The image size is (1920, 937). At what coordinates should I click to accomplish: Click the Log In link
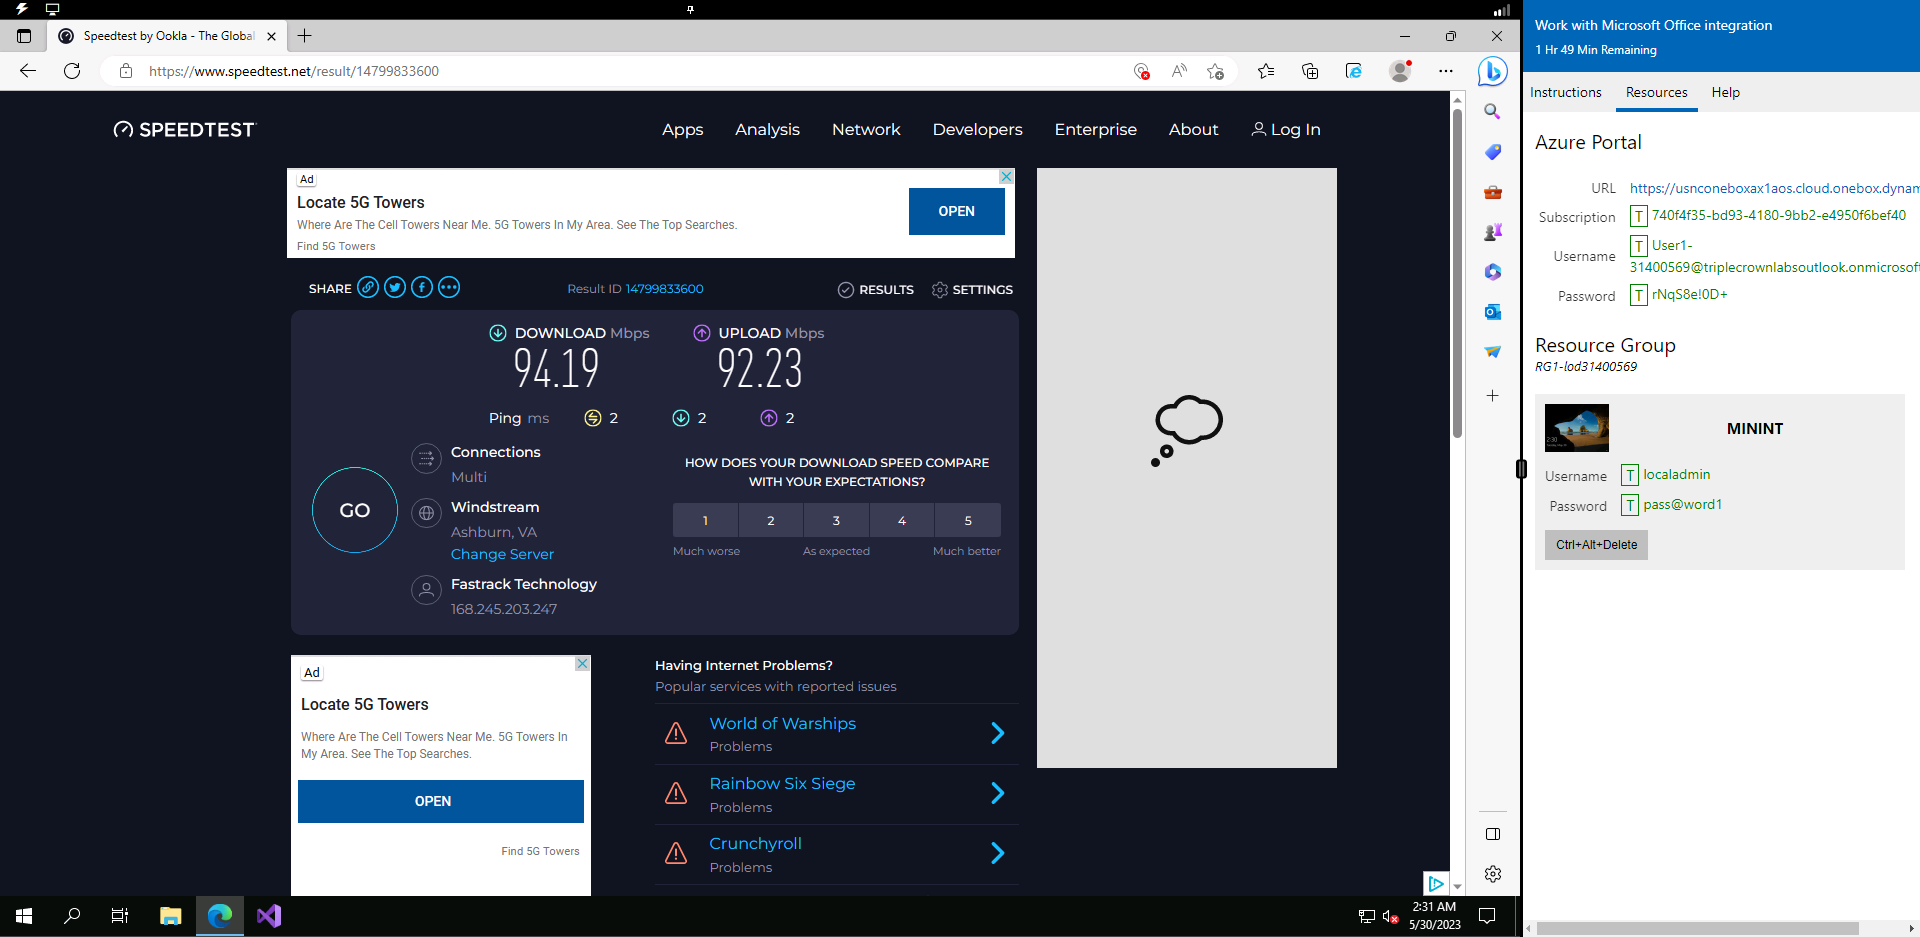pyautogui.click(x=1286, y=130)
